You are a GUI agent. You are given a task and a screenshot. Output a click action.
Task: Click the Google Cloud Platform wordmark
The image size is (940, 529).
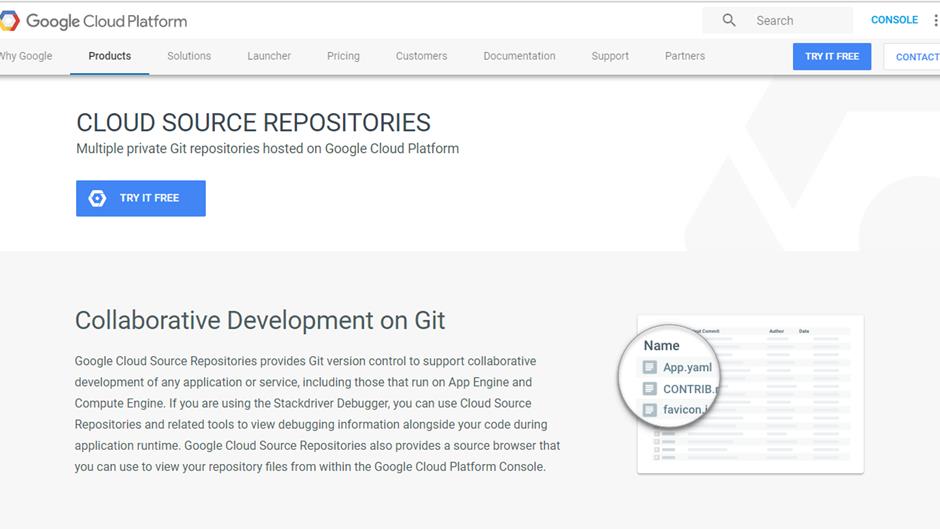coord(107,22)
